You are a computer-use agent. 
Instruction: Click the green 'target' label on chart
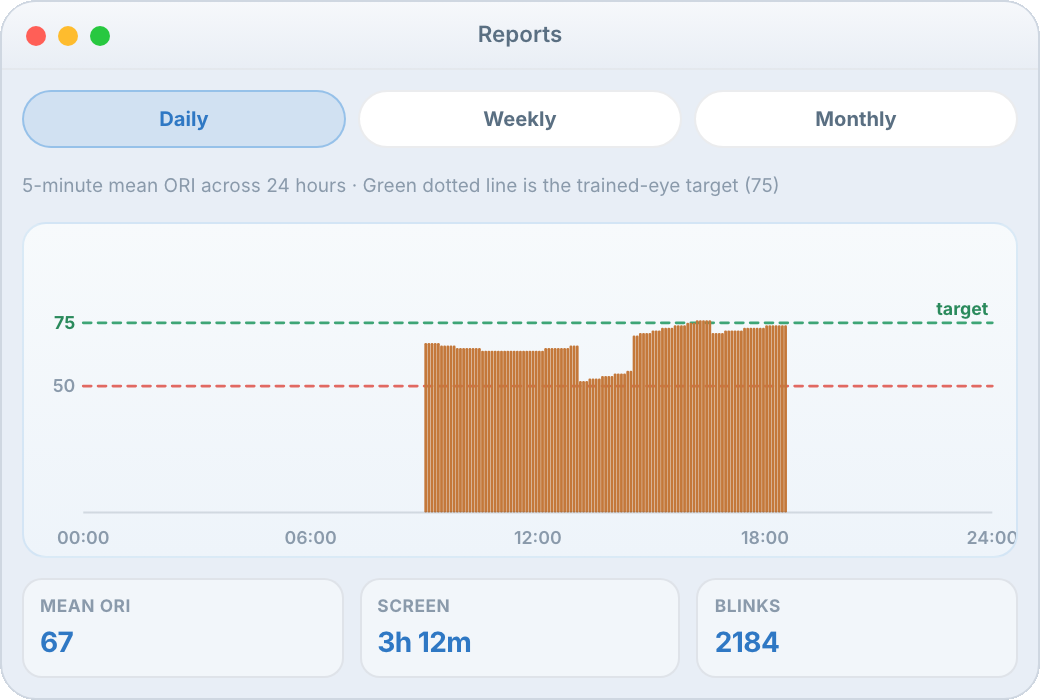(962, 309)
